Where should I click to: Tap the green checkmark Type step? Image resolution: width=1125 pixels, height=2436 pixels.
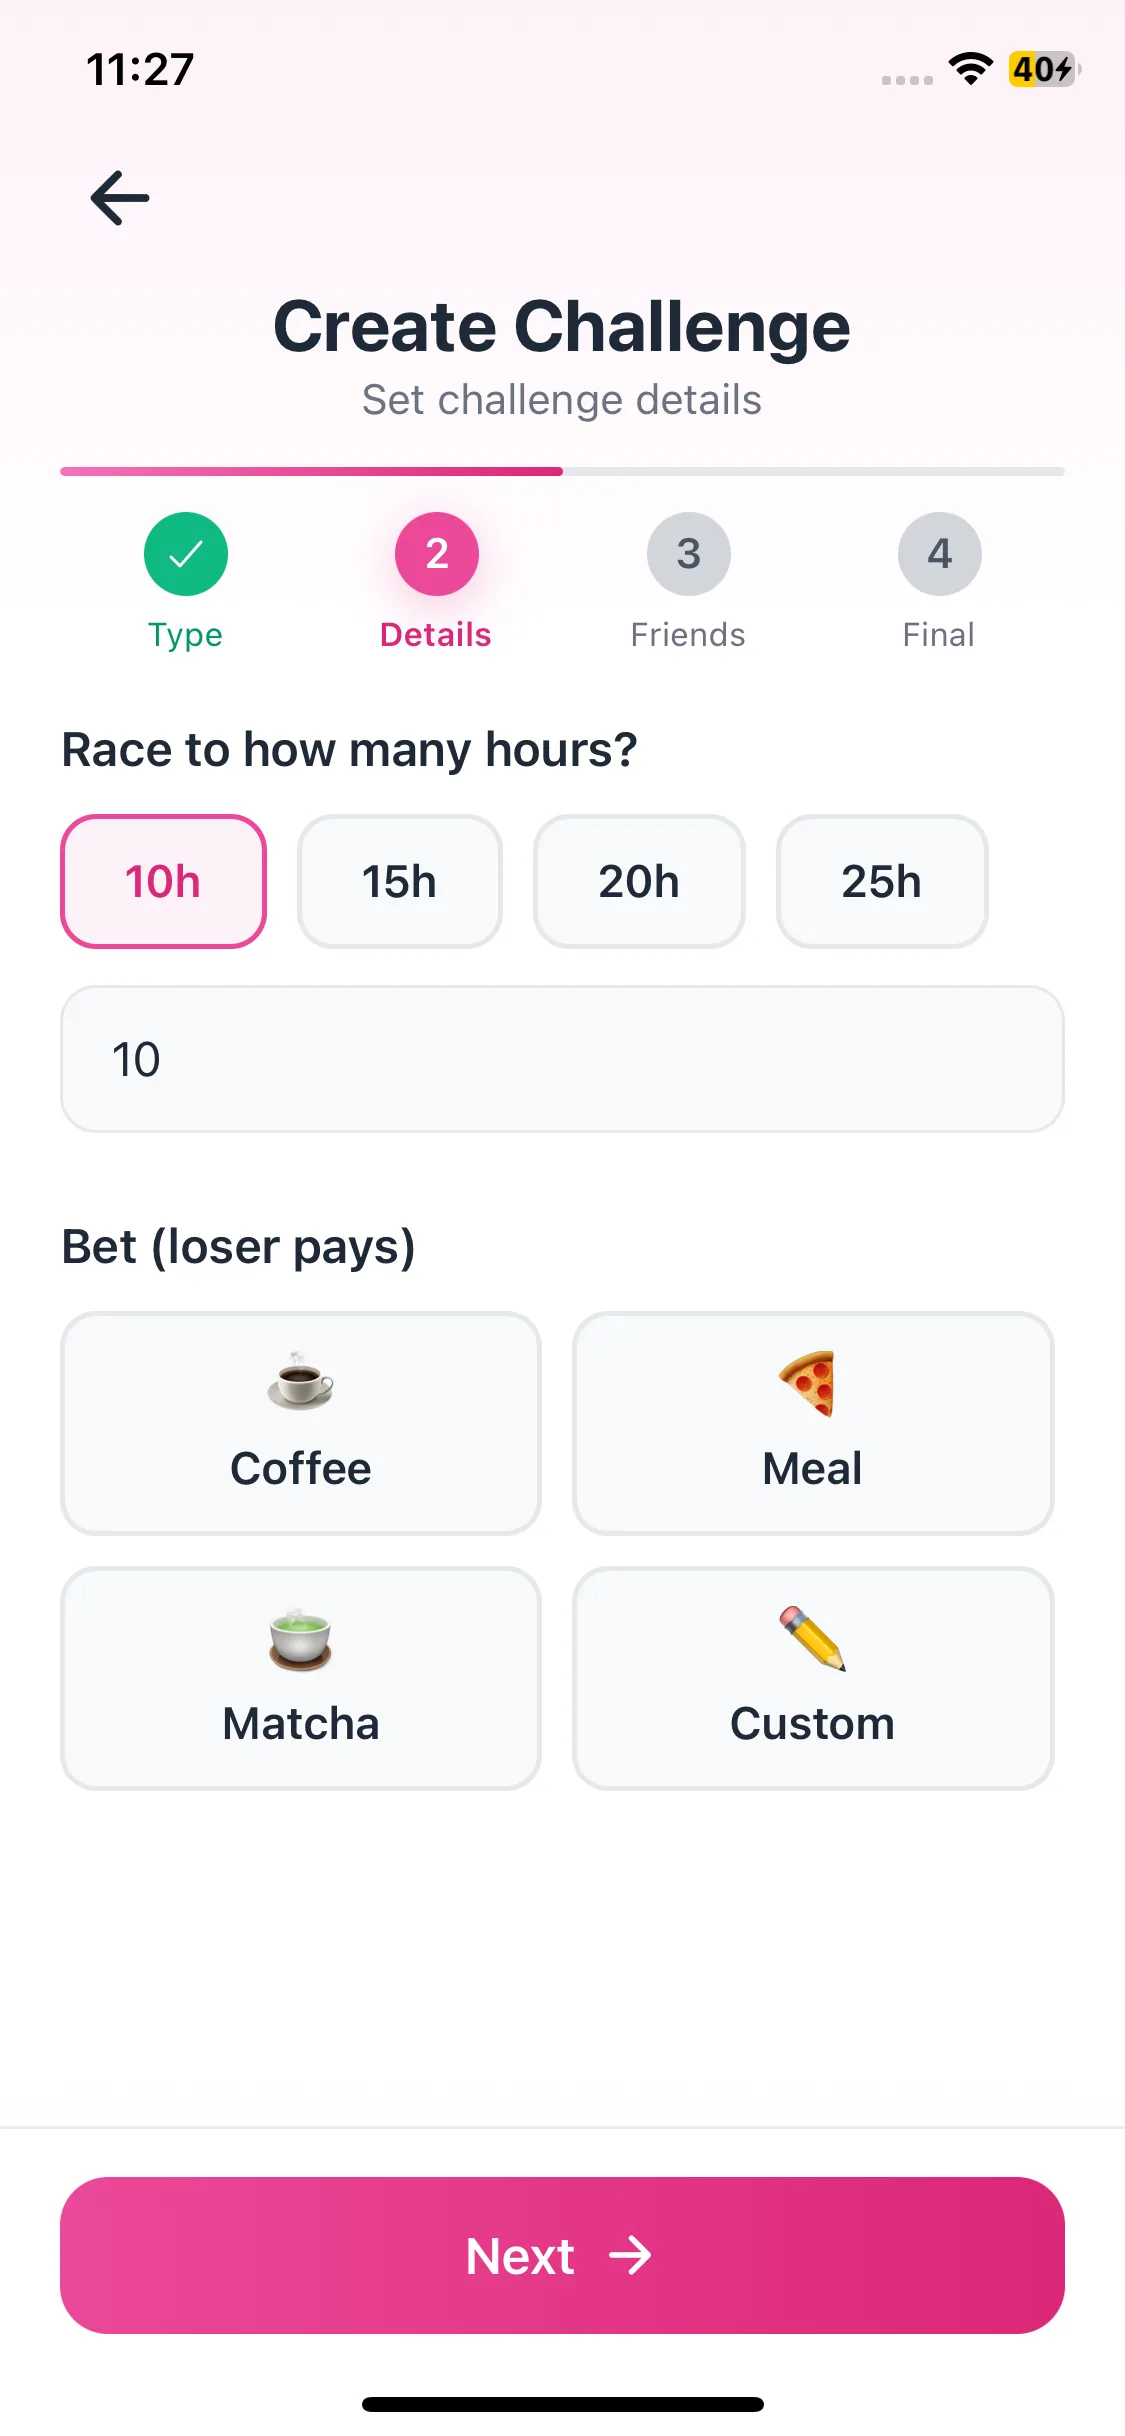186,554
